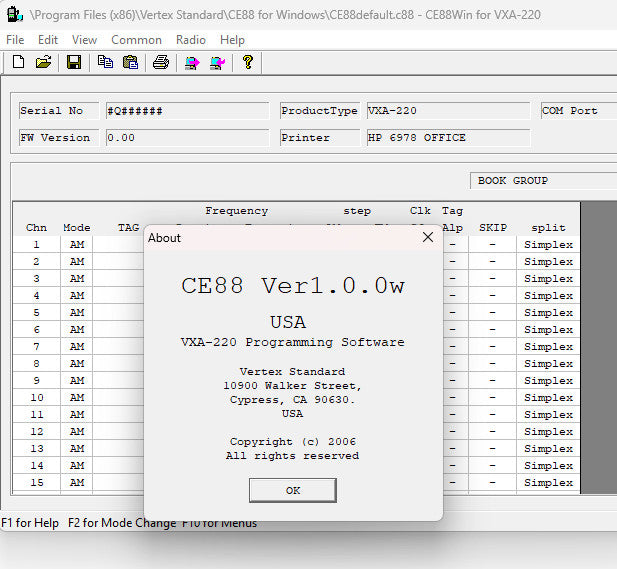
Task: Click the Open folder toolbar icon
Action: tap(43, 62)
